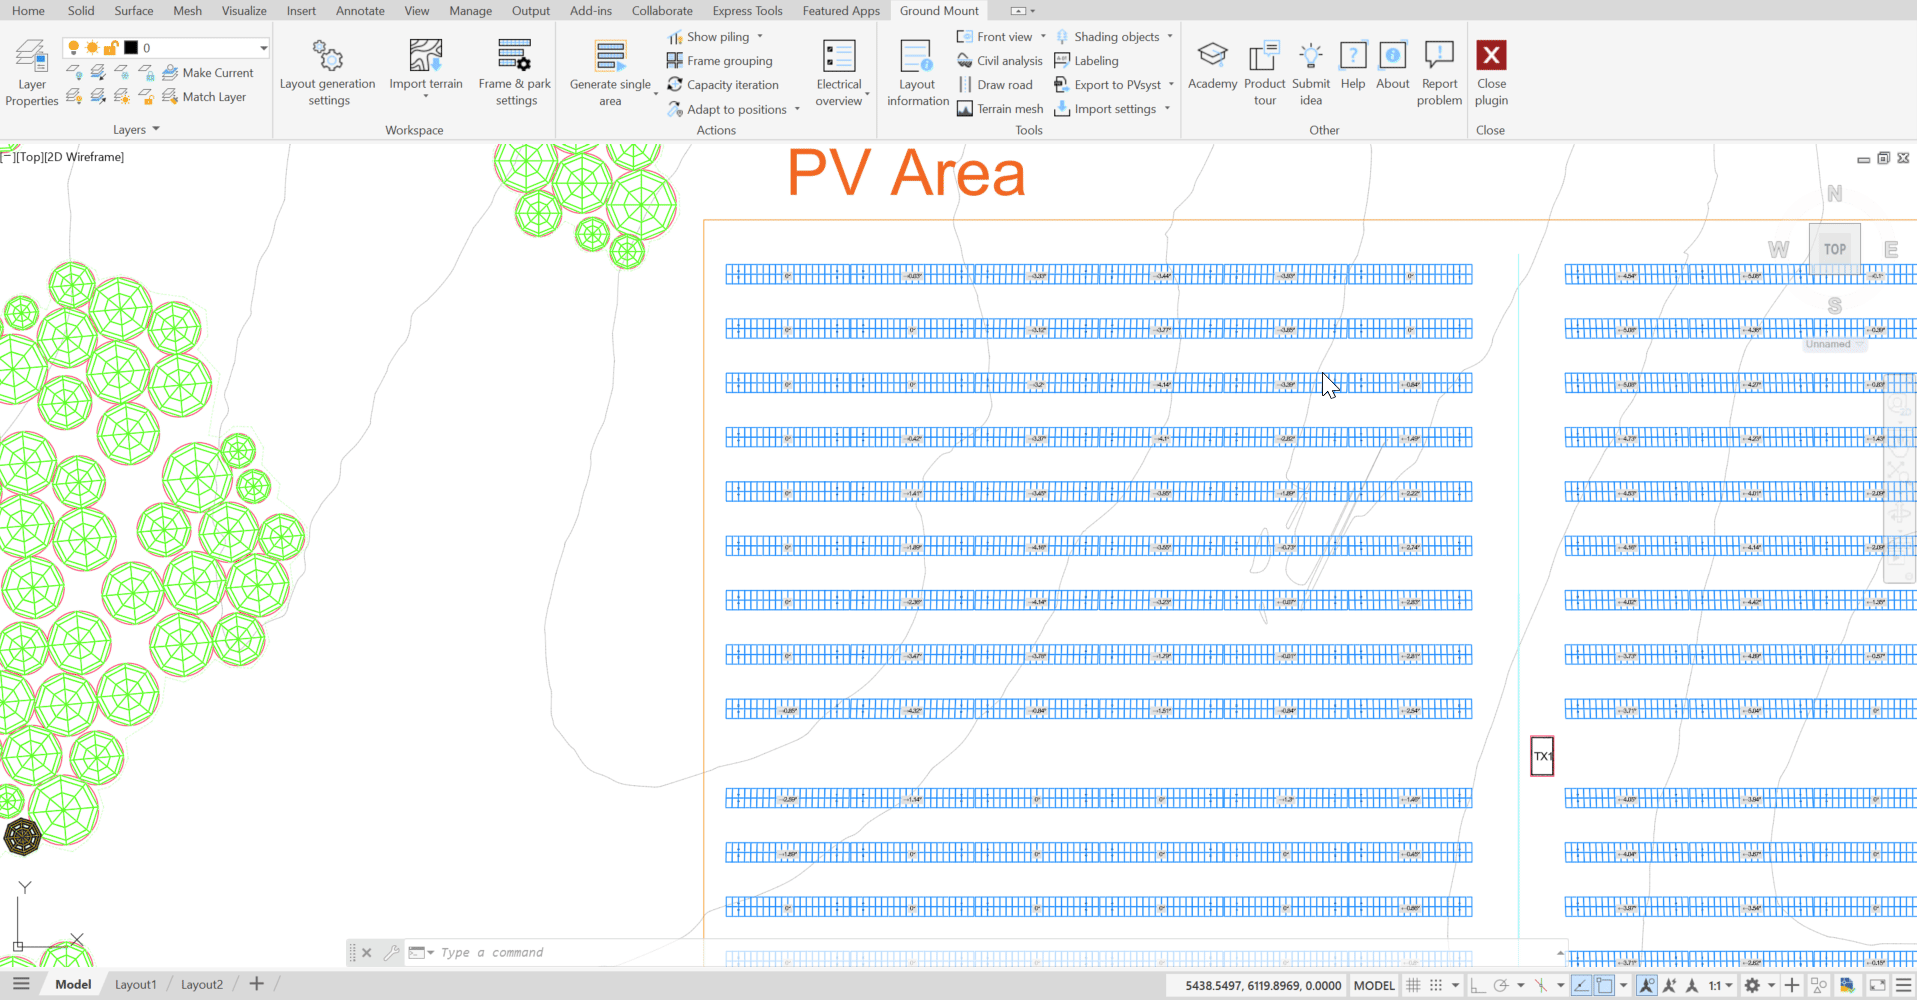This screenshot has width=1917, height=1000.
Task: Expand the layer selection dropdown
Action: click(x=264, y=48)
